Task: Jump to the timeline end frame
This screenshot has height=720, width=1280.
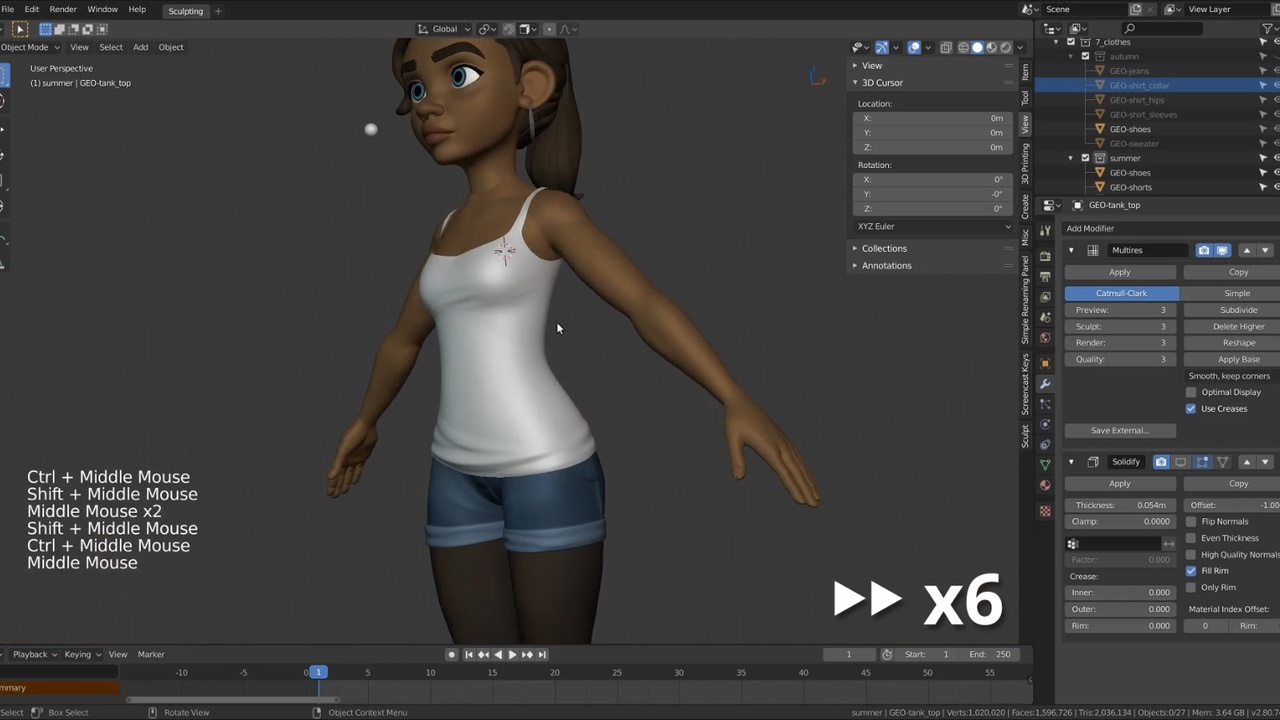Action: point(542,655)
